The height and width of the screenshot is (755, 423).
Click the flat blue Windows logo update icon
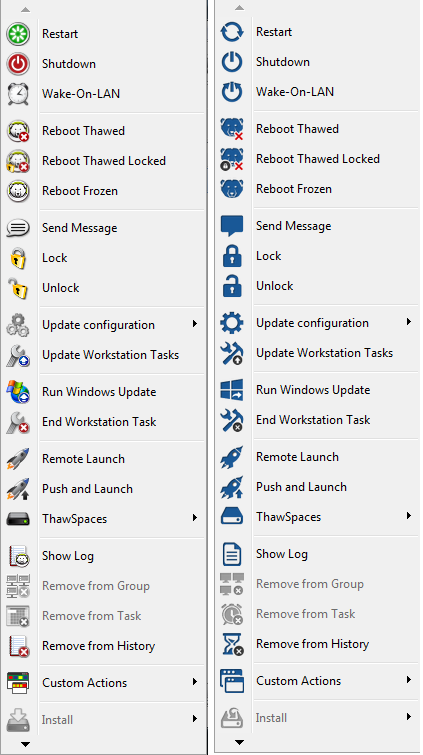[x=232, y=390]
